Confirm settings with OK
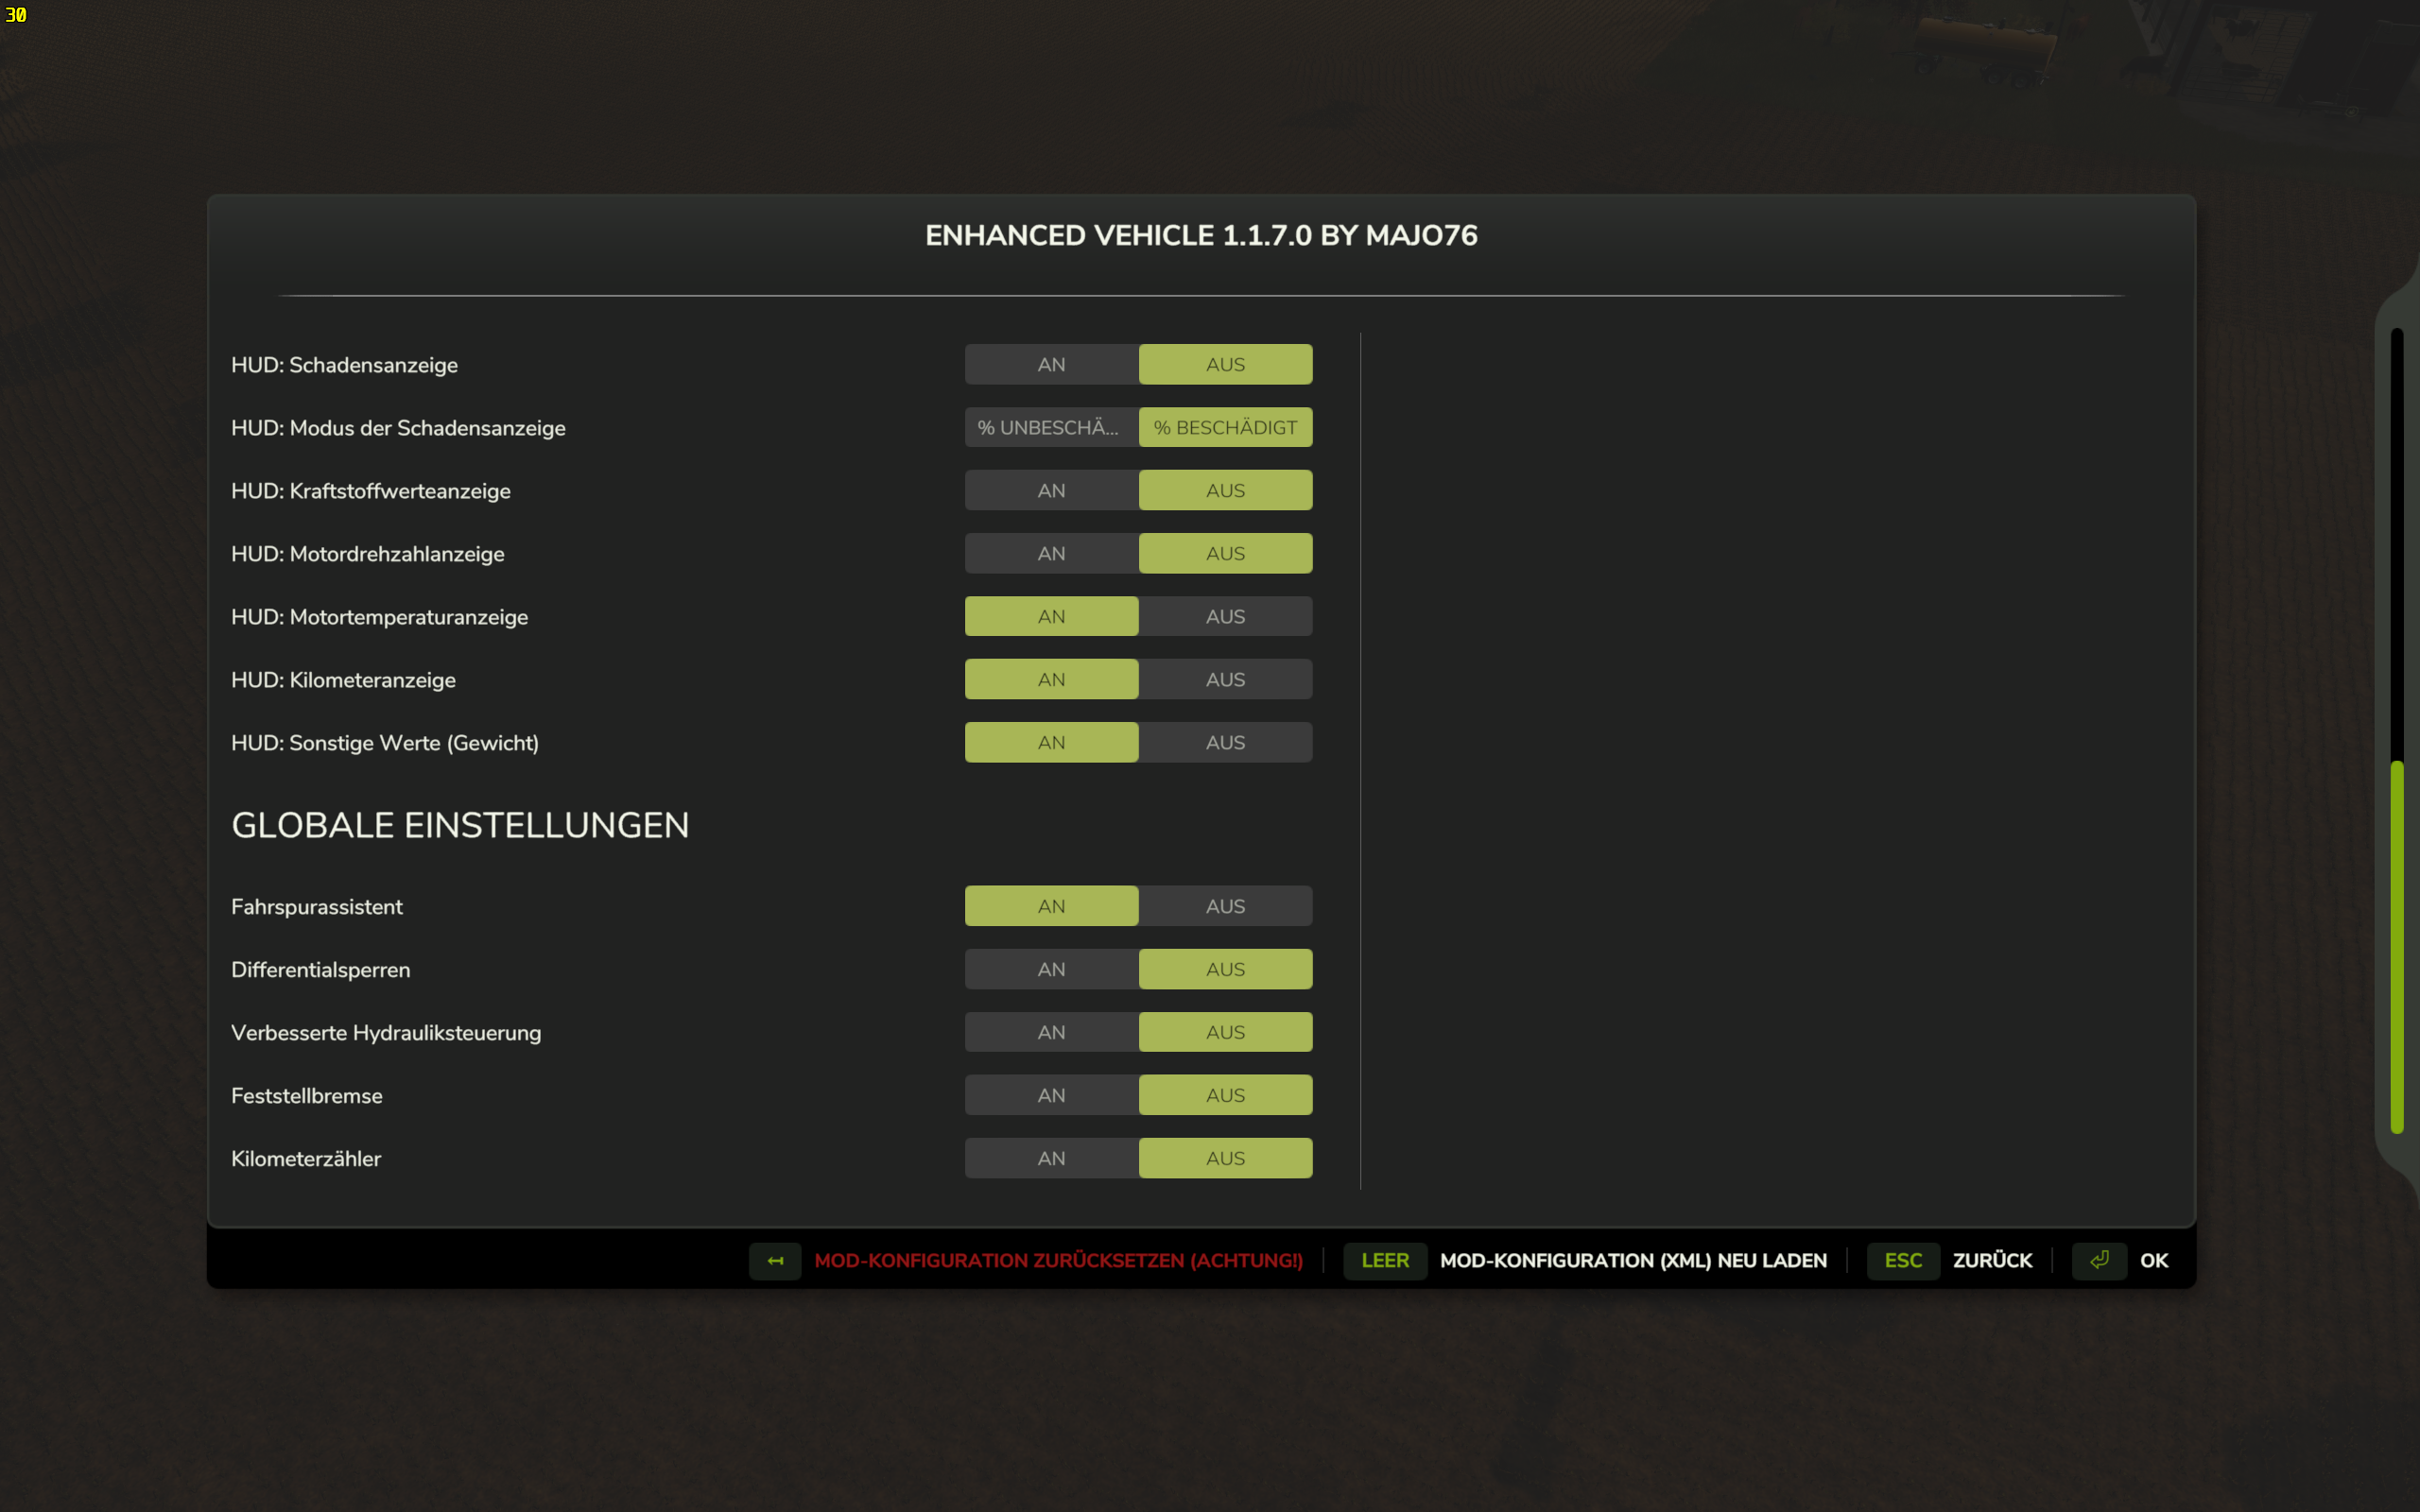2420x1512 pixels. (x=2153, y=1260)
